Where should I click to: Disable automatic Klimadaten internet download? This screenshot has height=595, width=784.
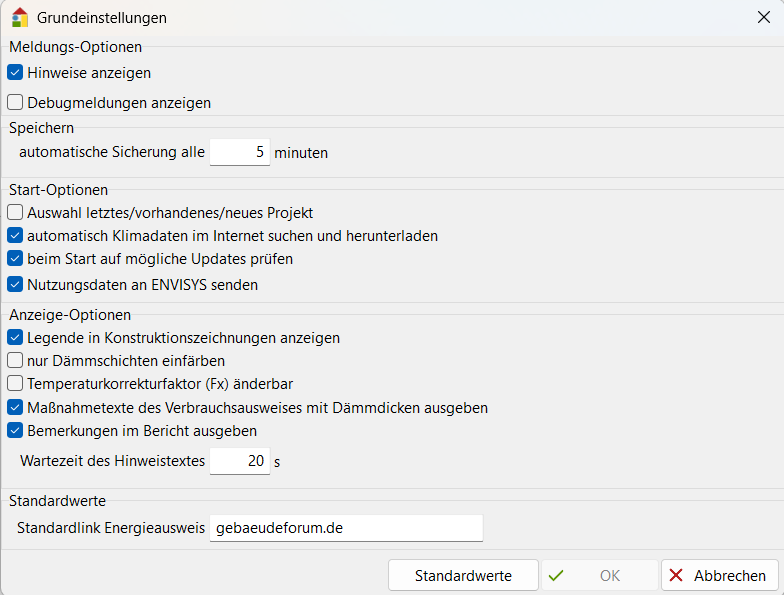coord(15,236)
